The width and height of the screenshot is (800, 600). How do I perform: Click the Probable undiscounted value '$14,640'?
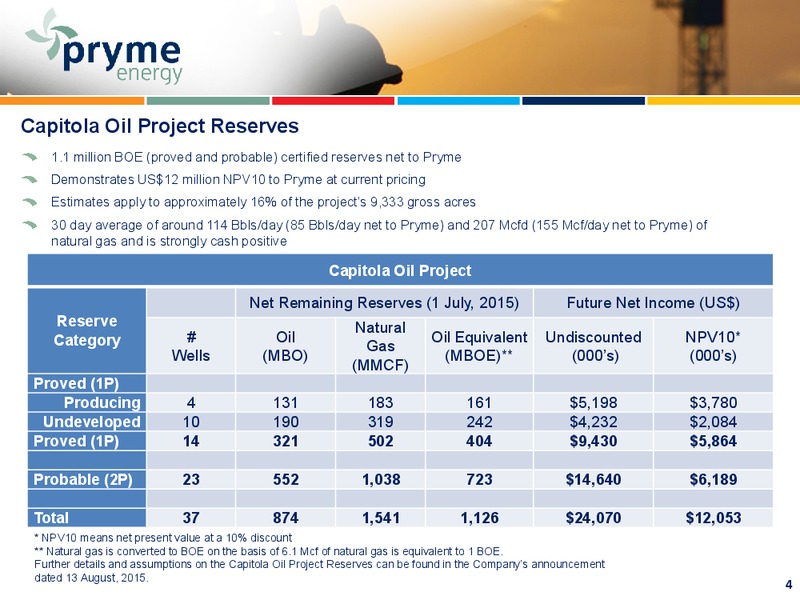593,480
